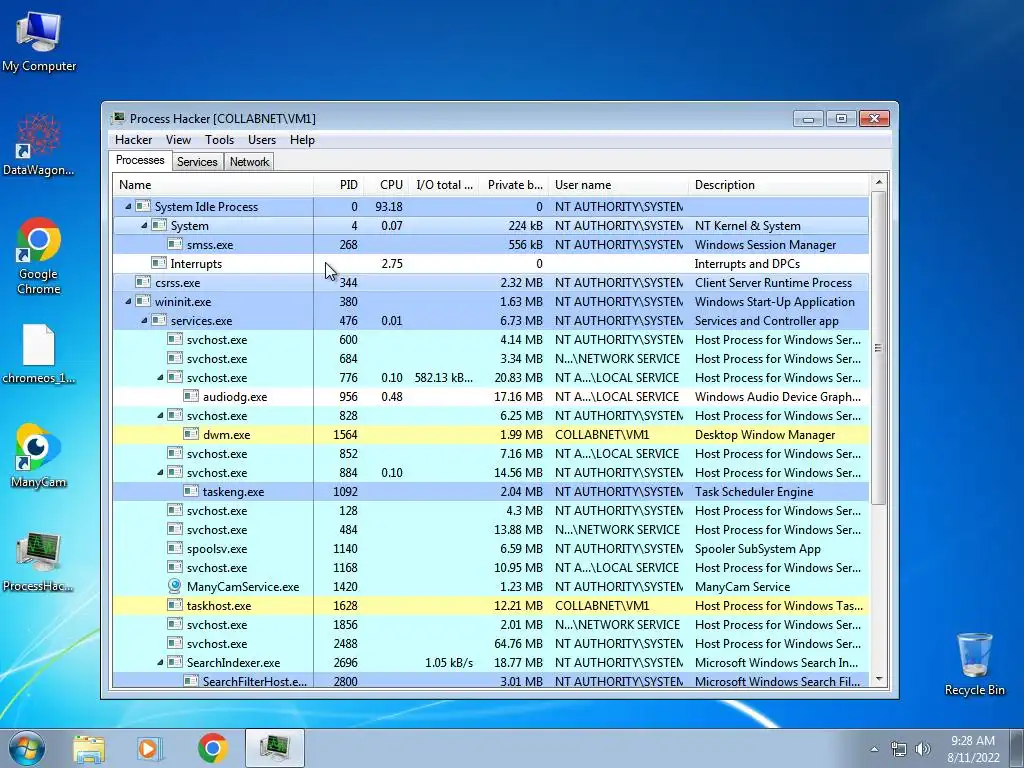This screenshot has height=768, width=1024.
Task: Open Chrome from the taskbar
Action: [213, 748]
